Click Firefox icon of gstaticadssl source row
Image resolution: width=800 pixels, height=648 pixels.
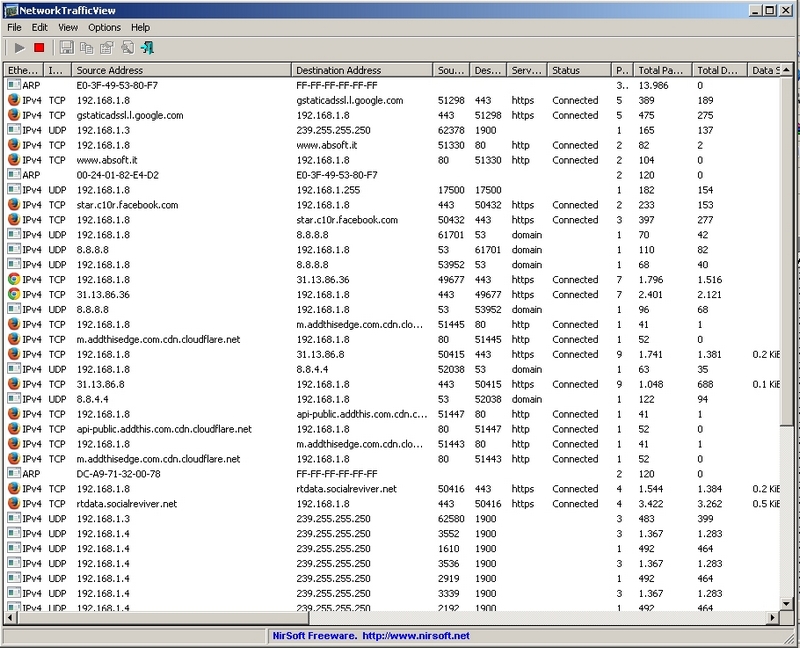pyautogui.click(x=14, y=115)
